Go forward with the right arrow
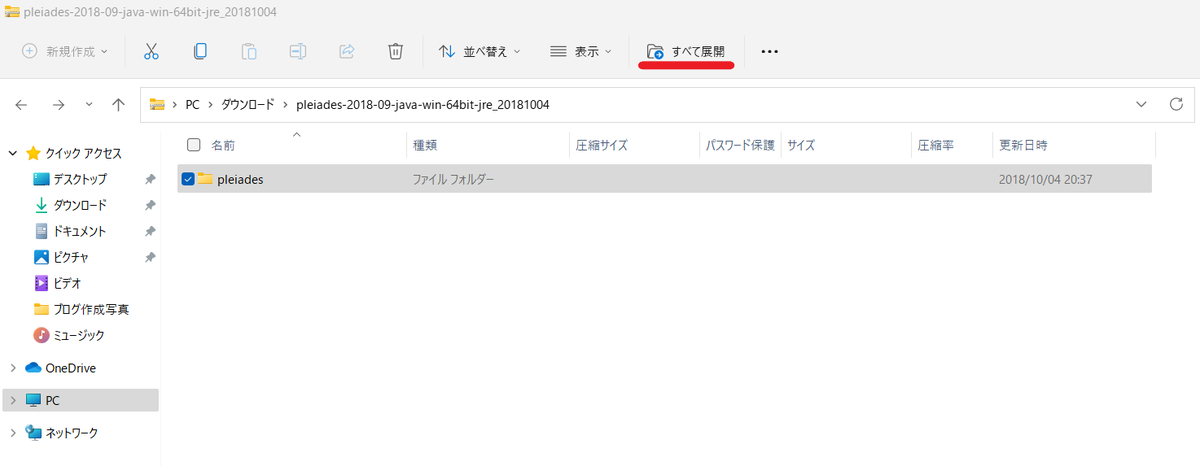This screenshot has height=466, width=1200. tap(58, 104)
